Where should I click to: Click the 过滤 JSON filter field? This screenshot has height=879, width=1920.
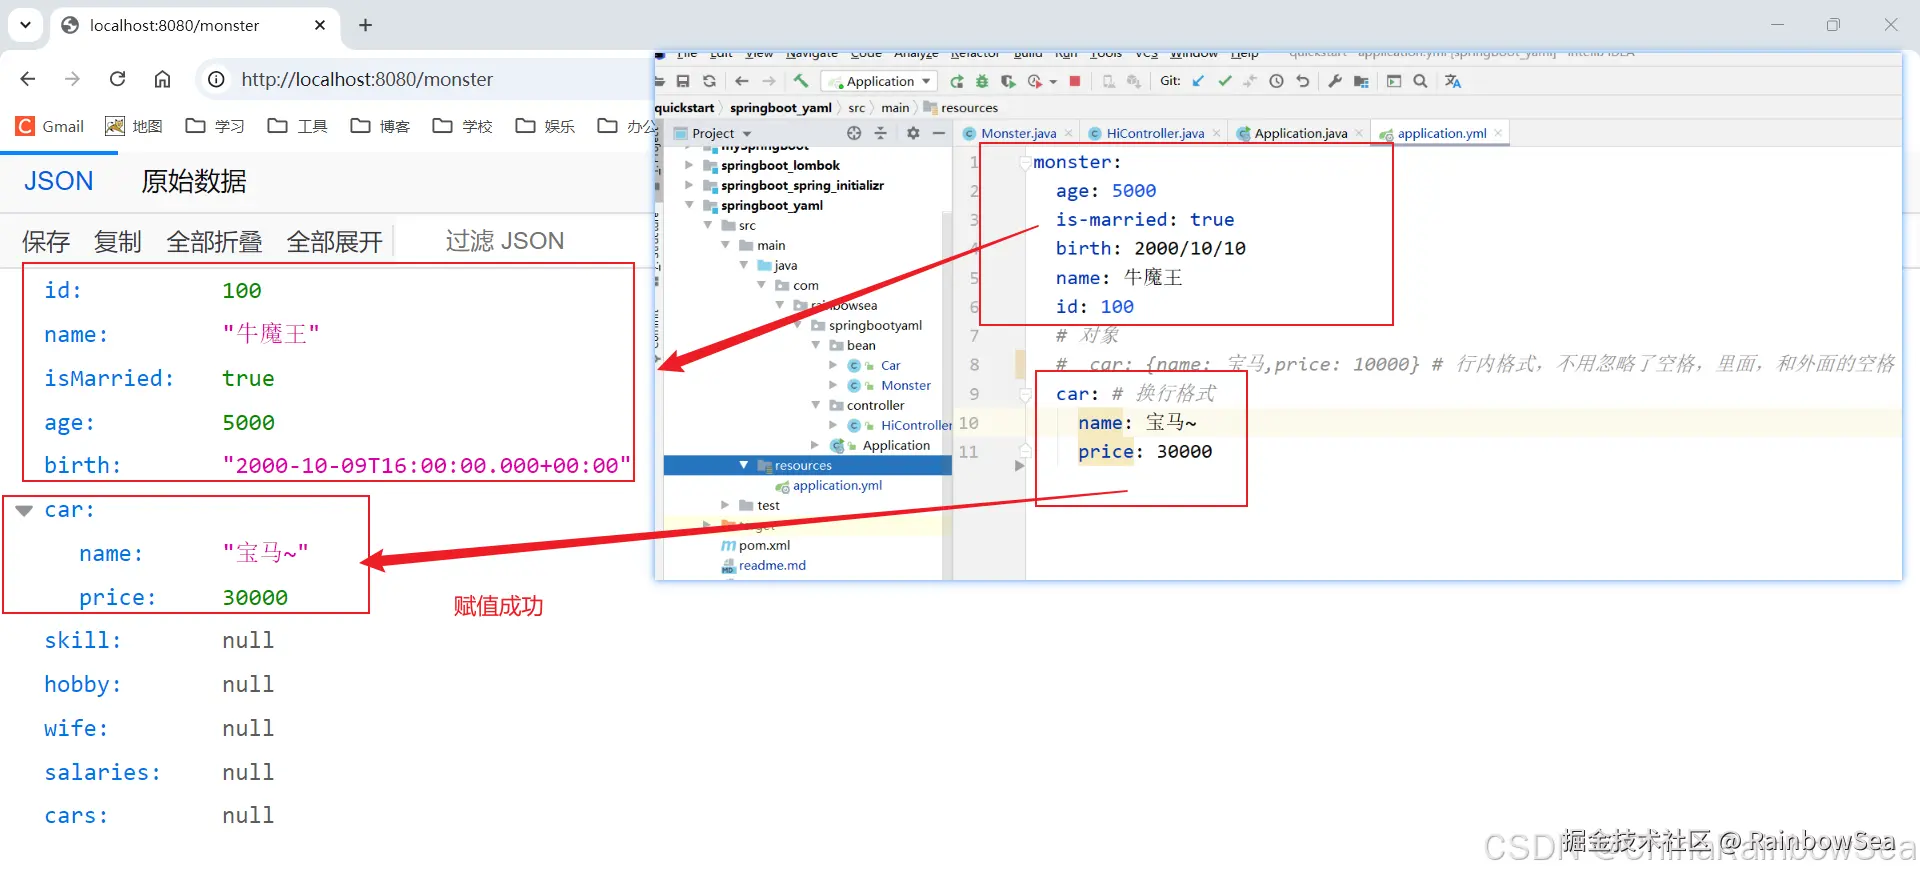[x=505, y=241]
